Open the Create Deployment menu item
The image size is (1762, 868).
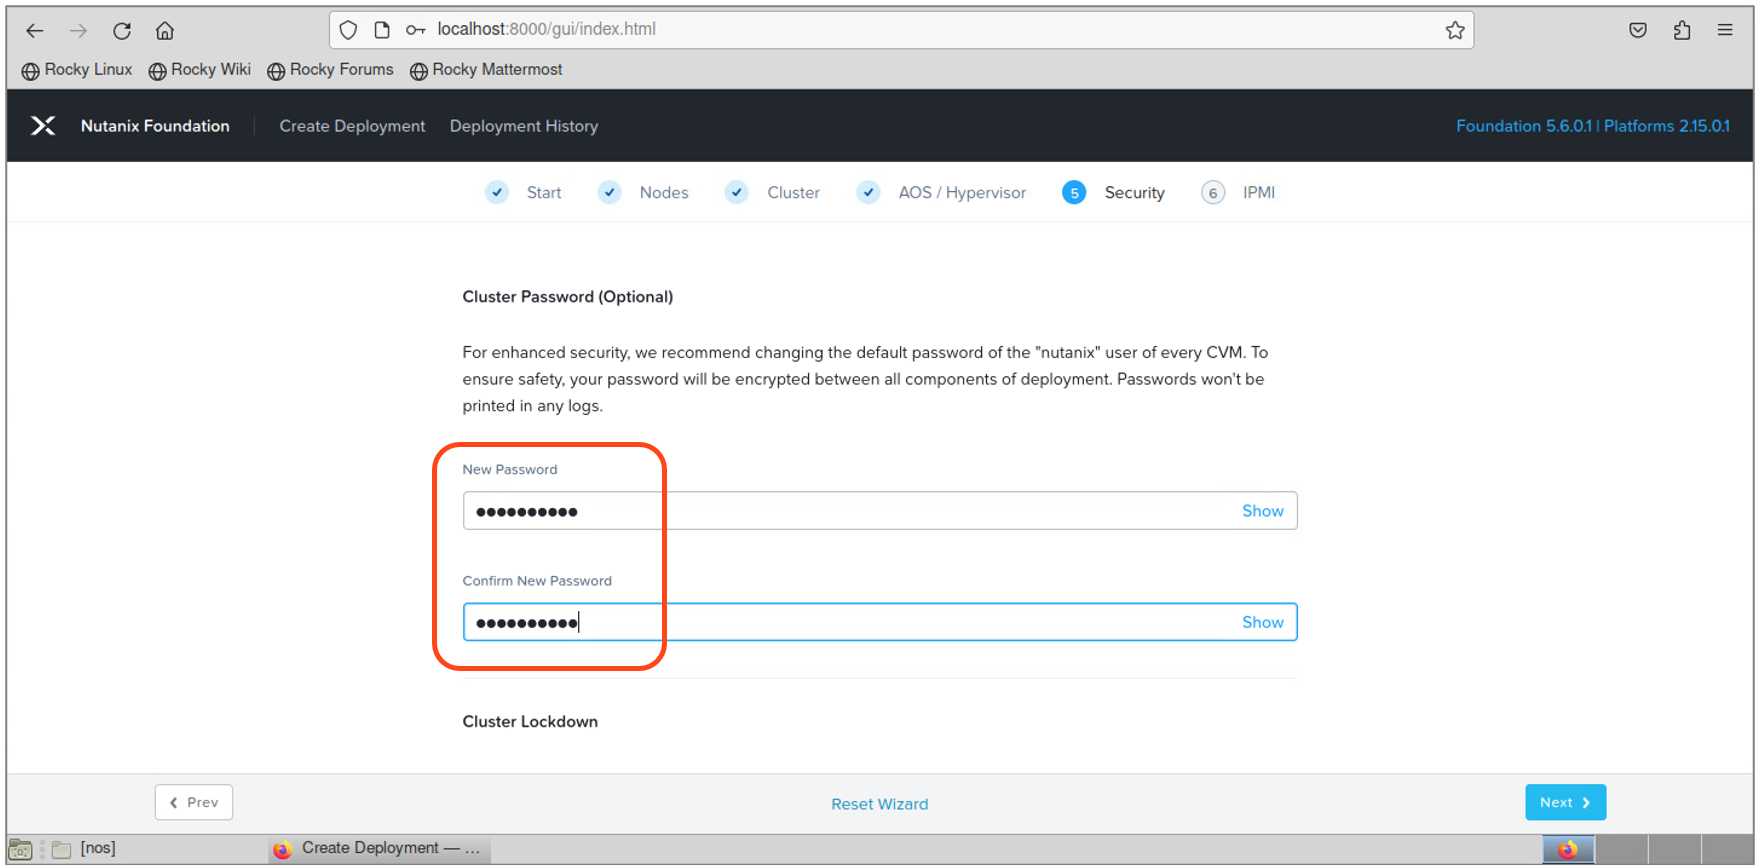click(352, 126)
